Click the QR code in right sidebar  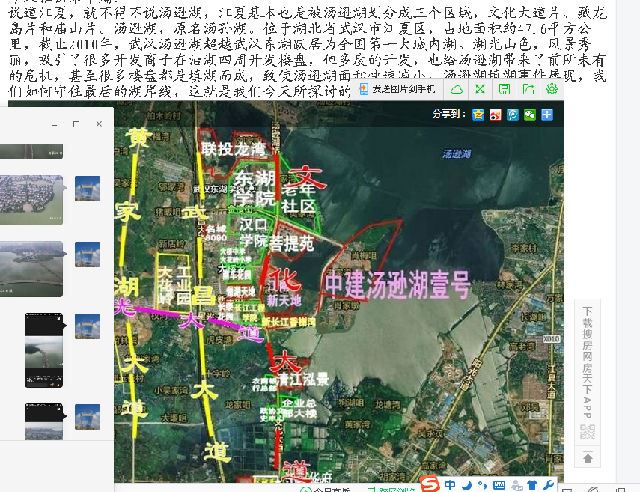coord(588,432)
